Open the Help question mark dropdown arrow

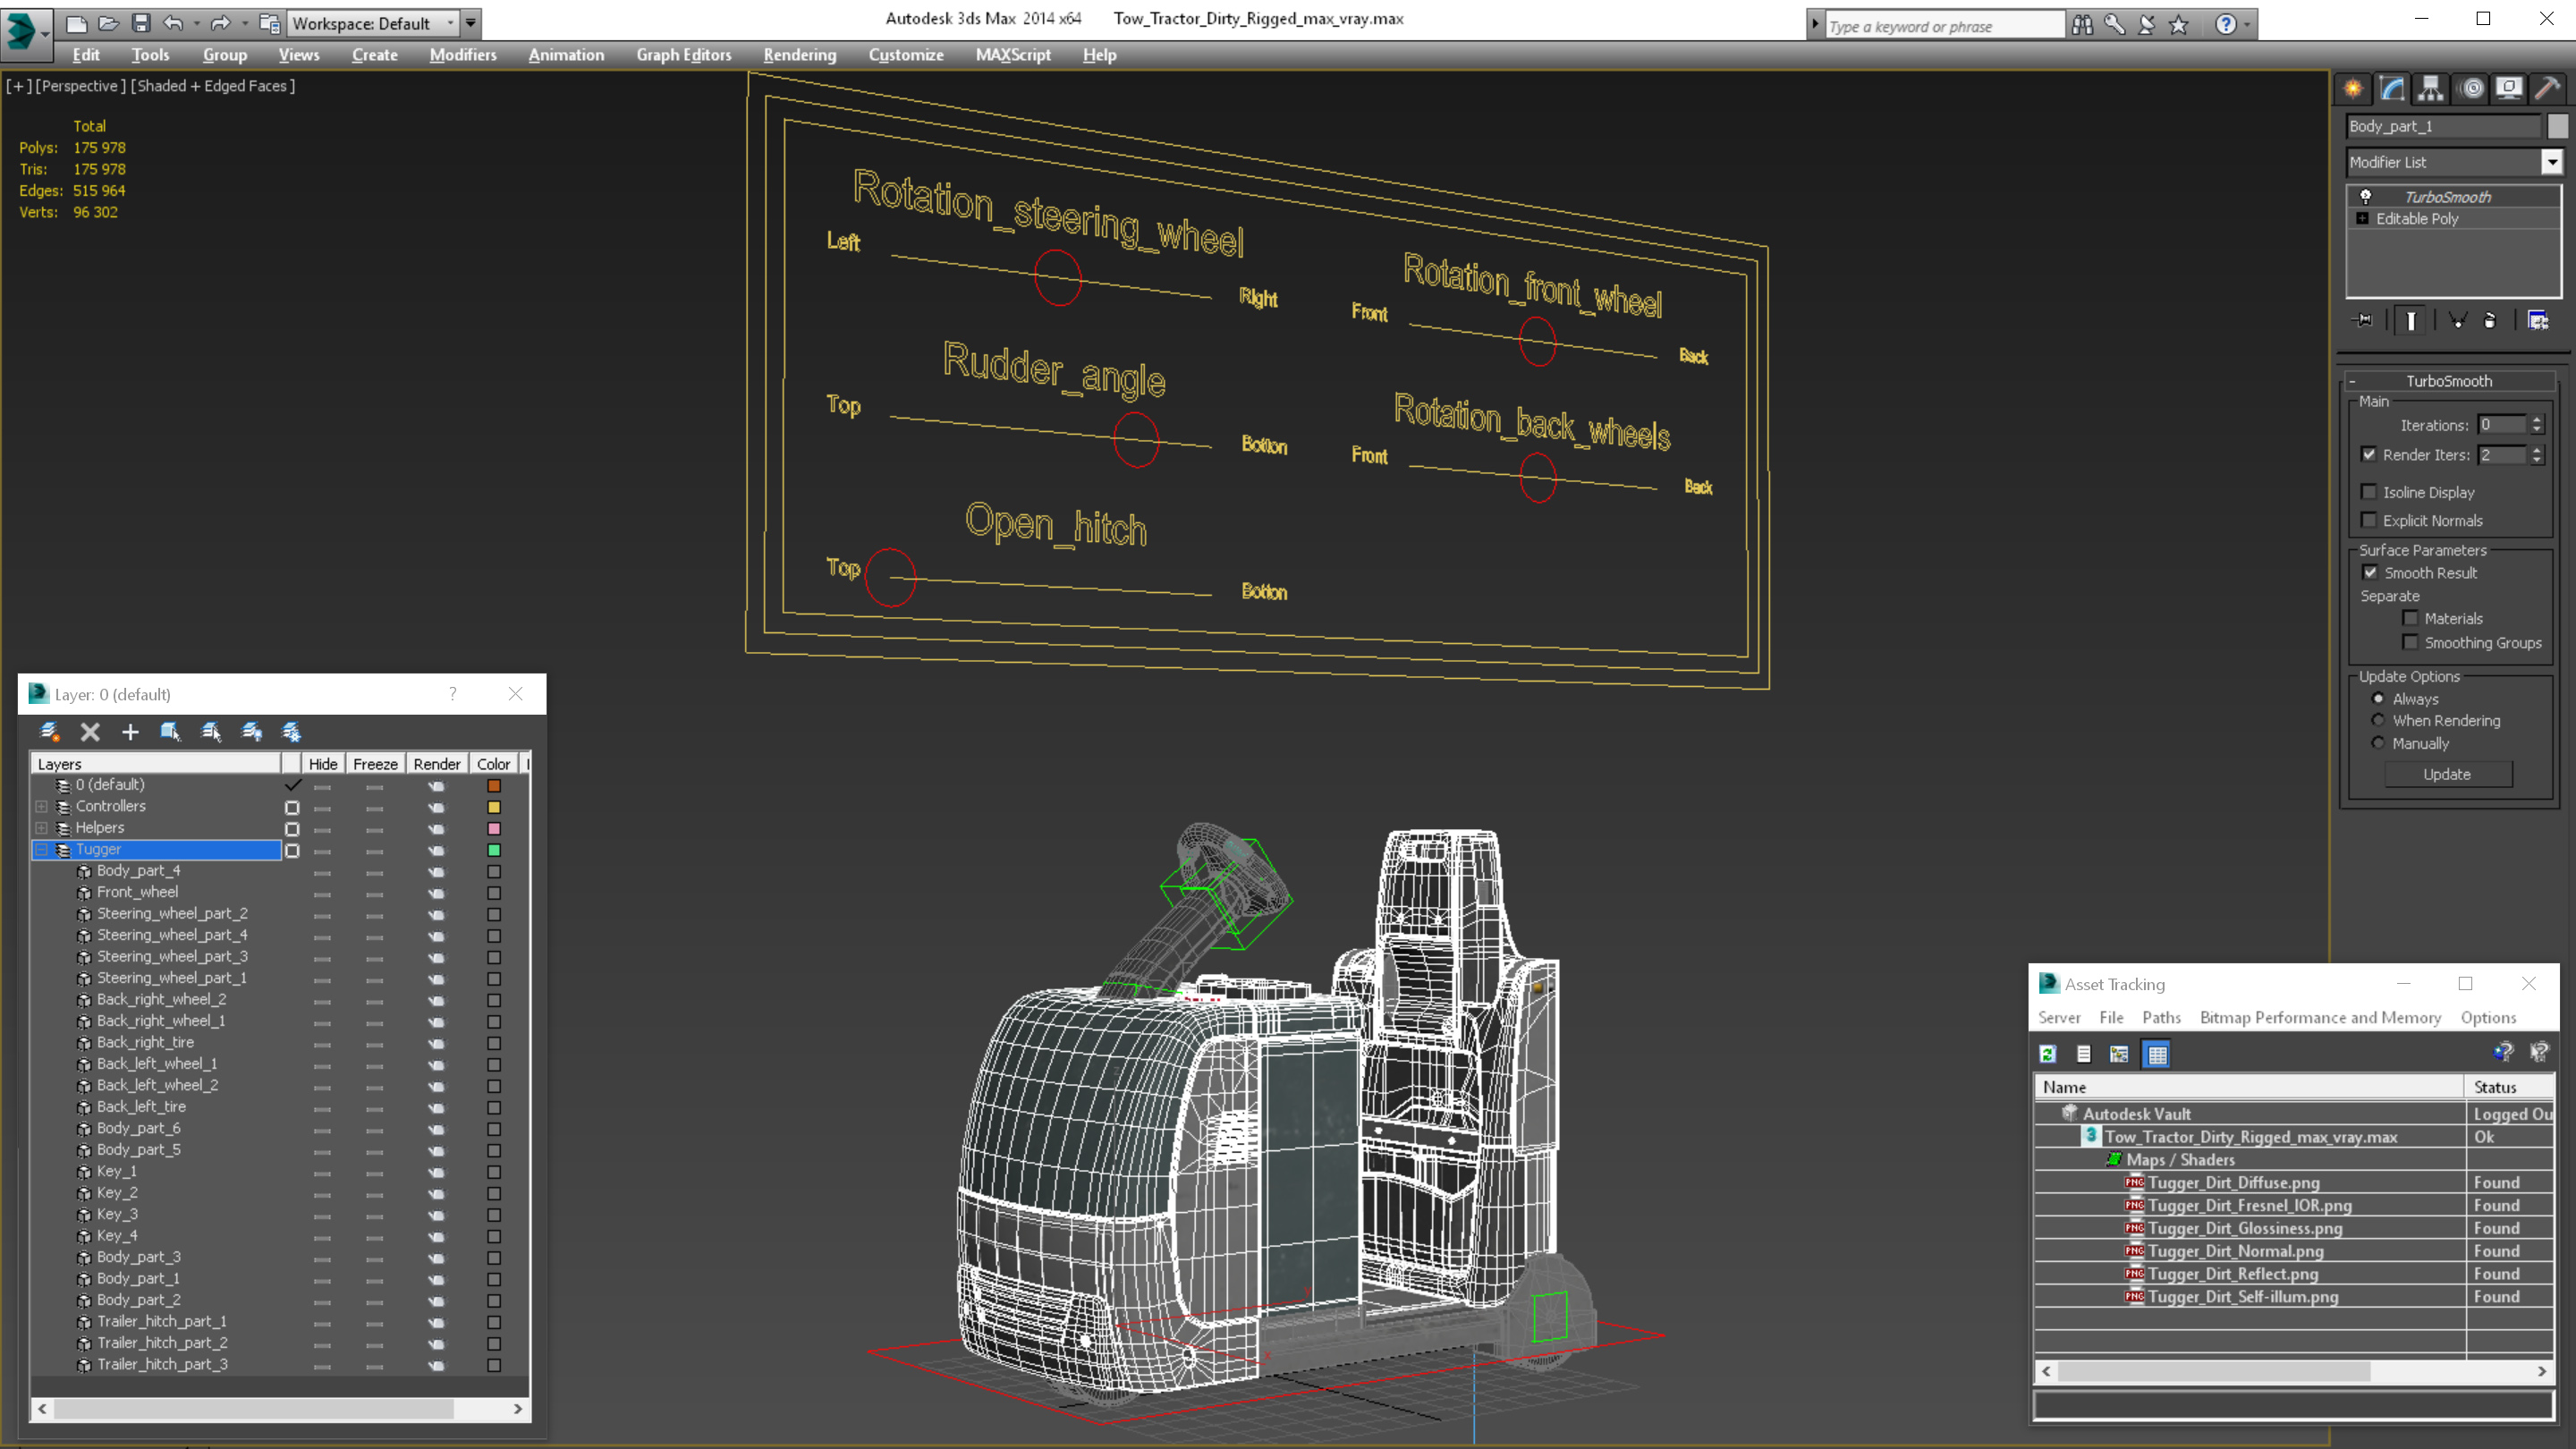pyautogui.click(x=2248, y=24)
